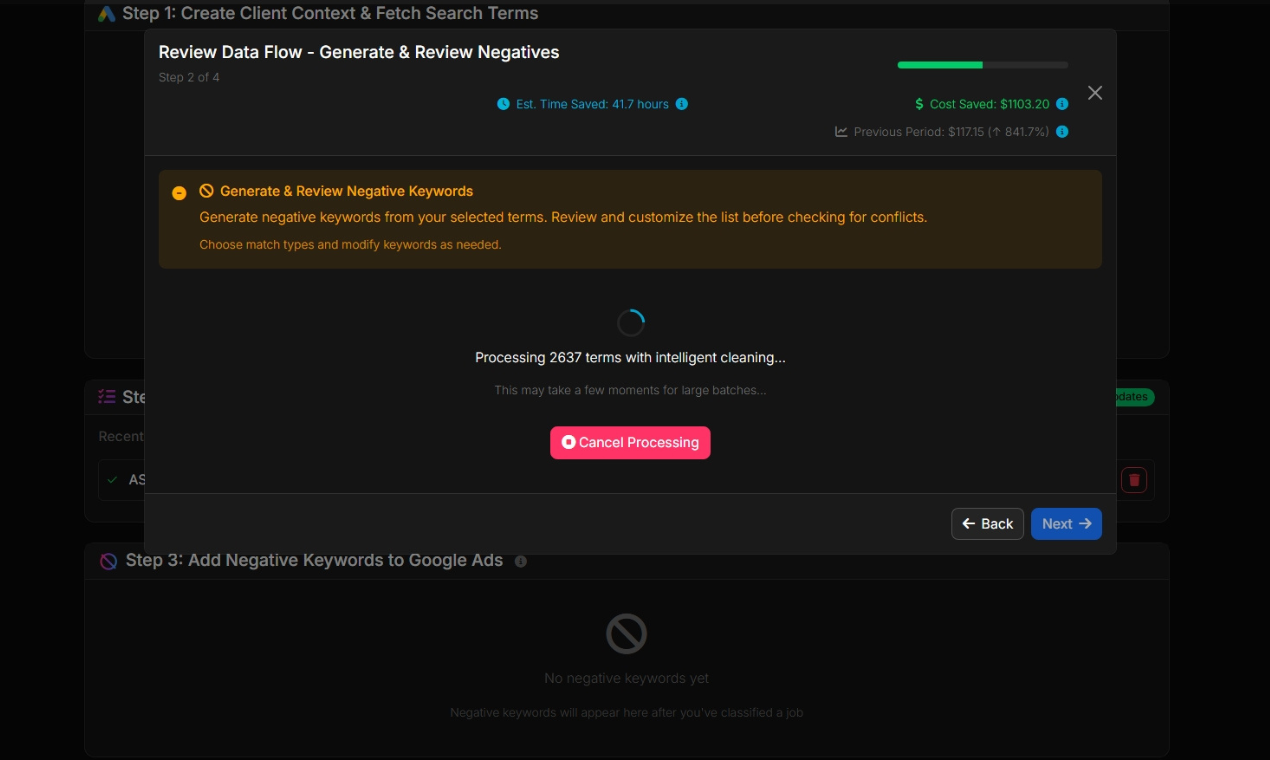
Task: Click the clock icon before Est. Time Saved
Action: (503, 104)
